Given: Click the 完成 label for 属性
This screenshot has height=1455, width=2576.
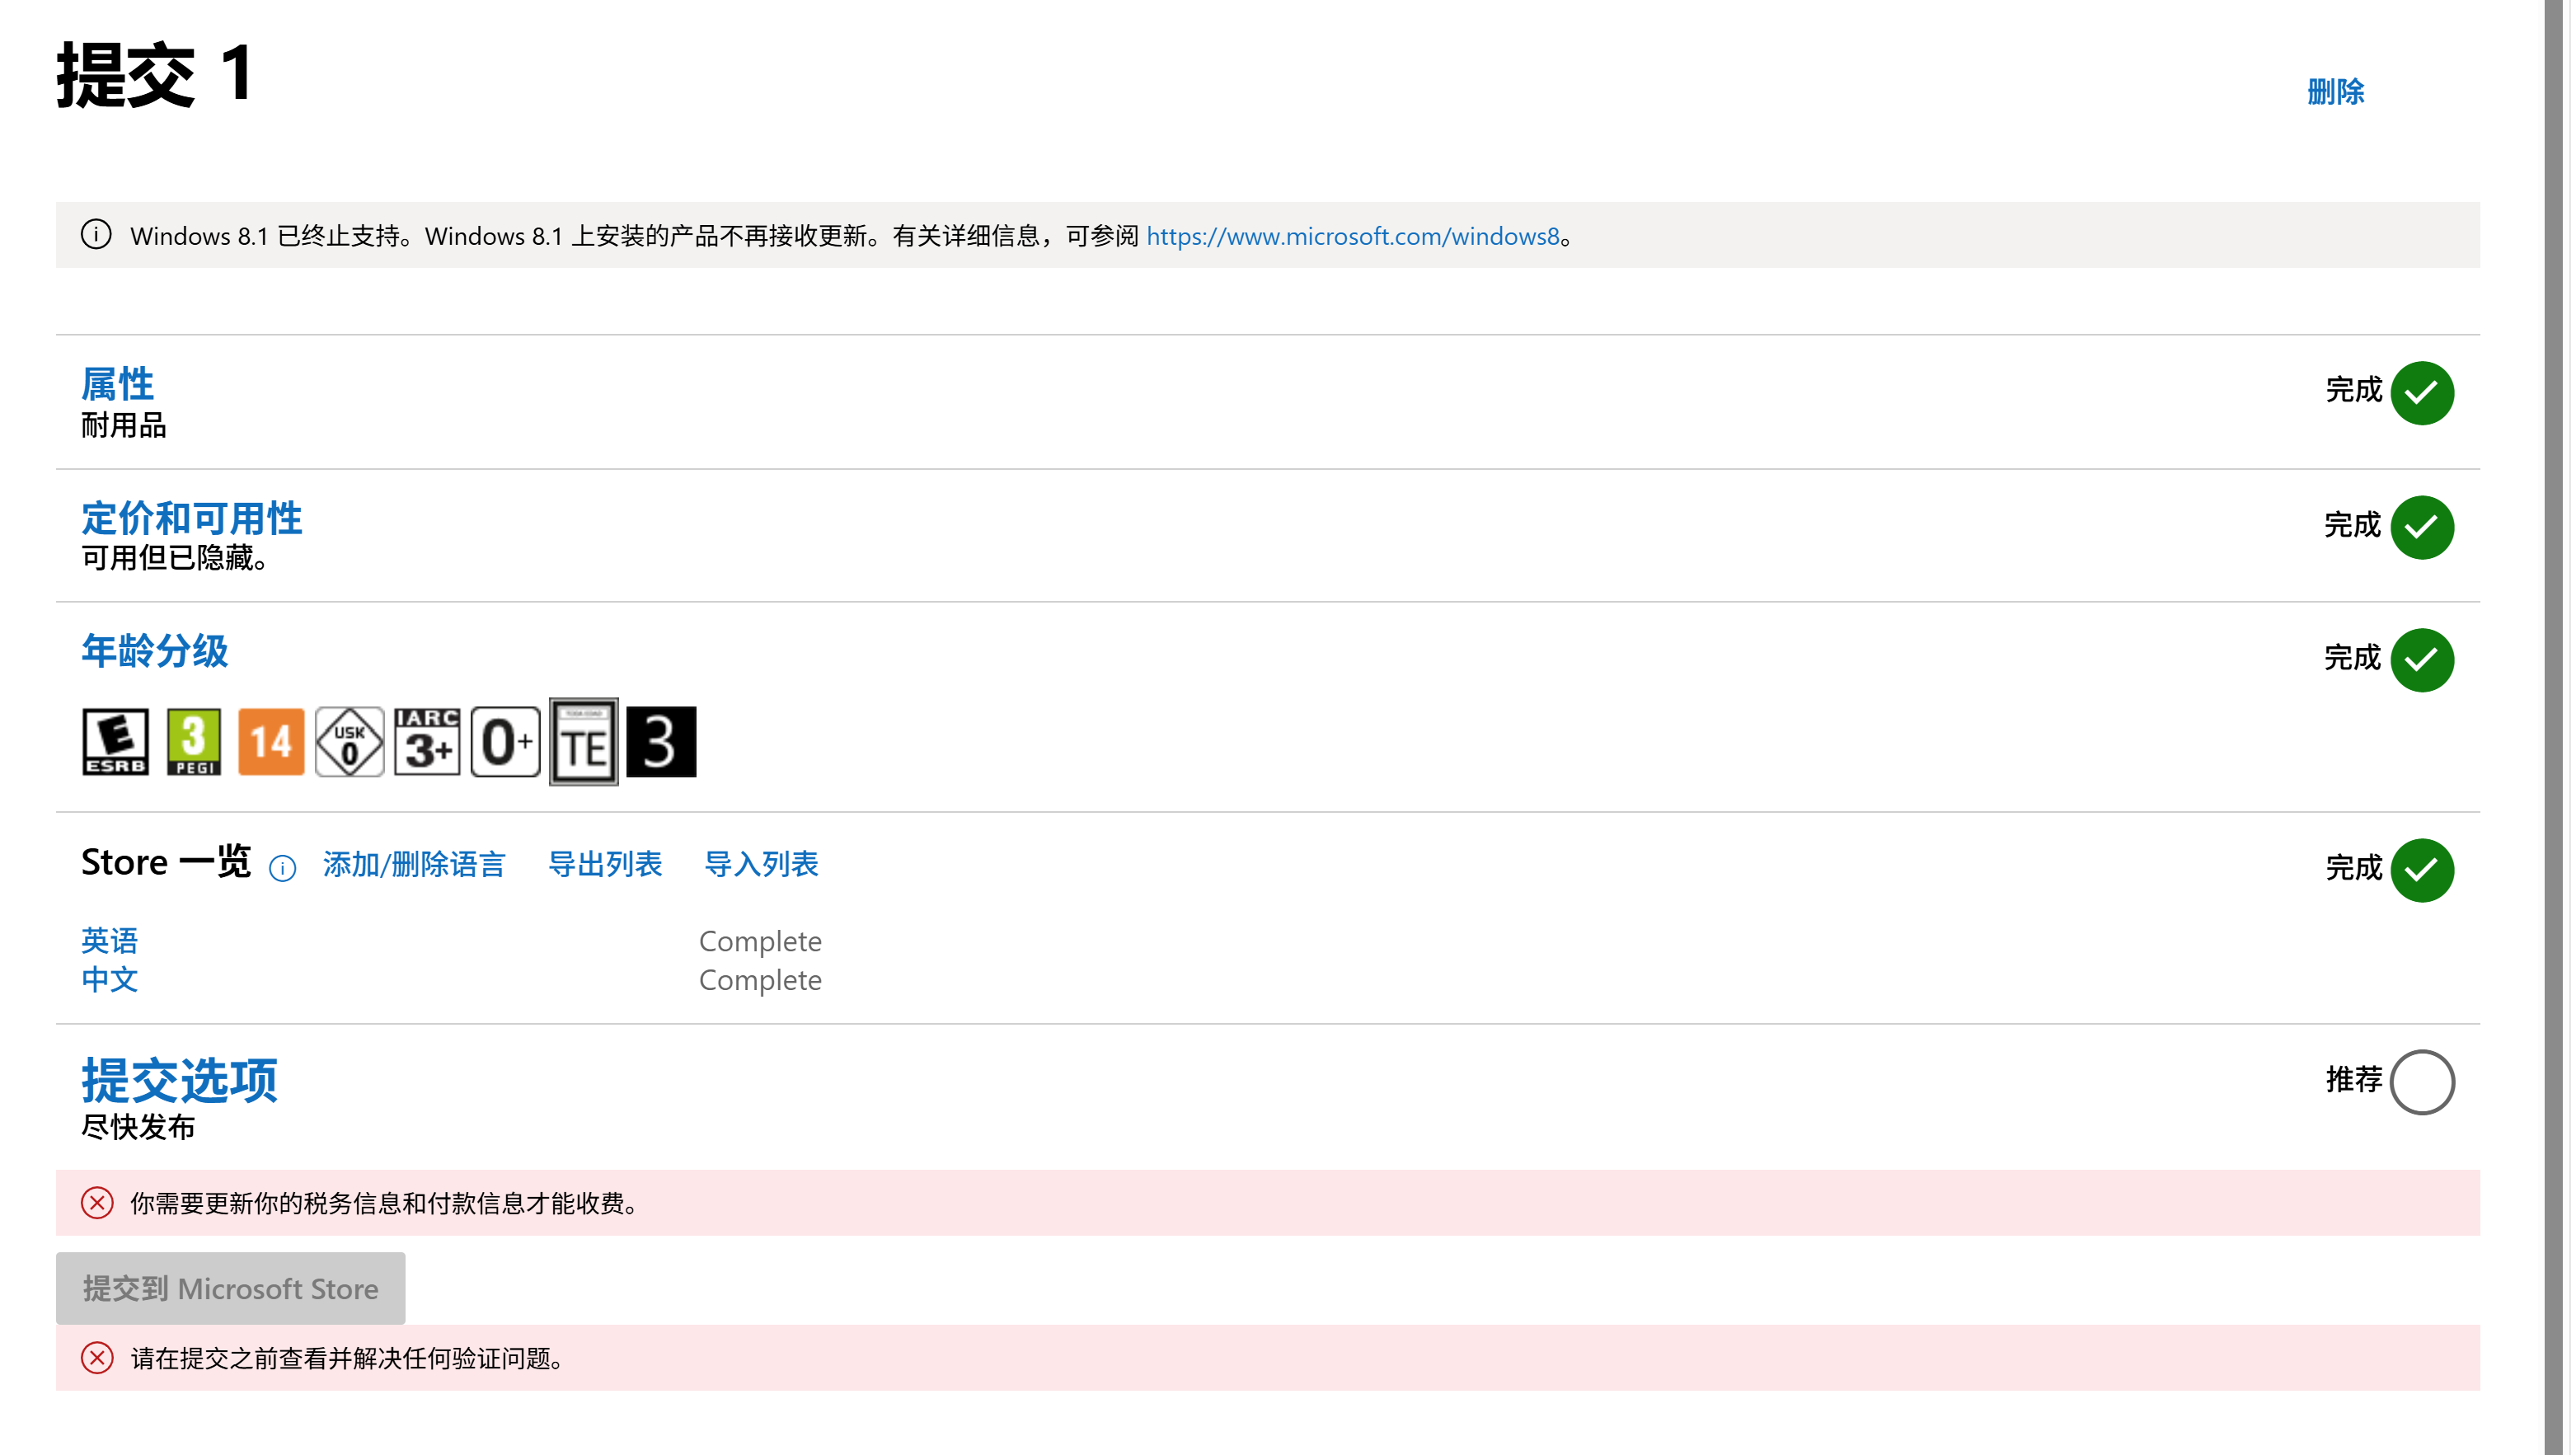Looking at the screenshot, I should pyautogui.click(x=2354, y=390).
